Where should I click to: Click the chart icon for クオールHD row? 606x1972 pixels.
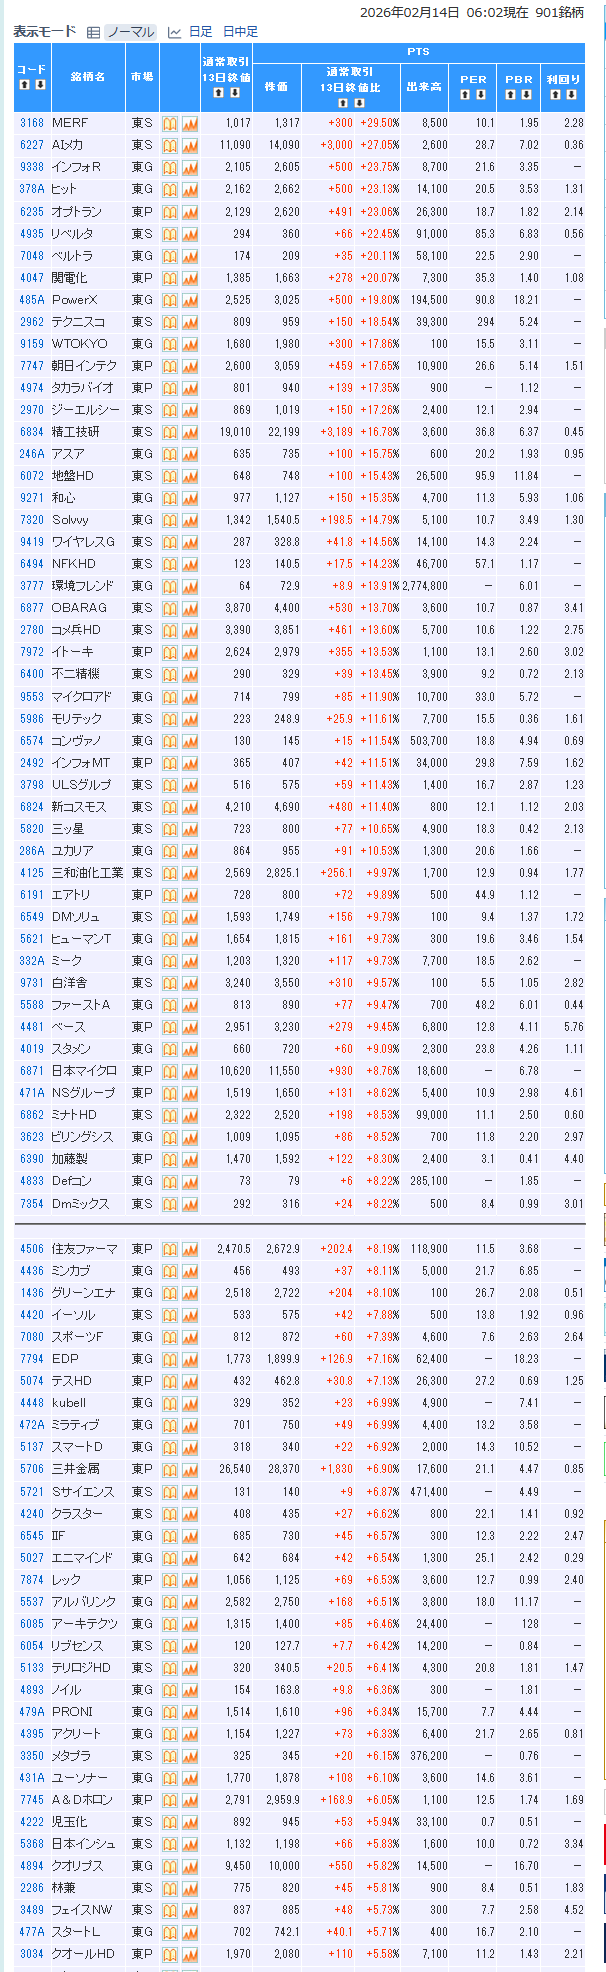190,1954
